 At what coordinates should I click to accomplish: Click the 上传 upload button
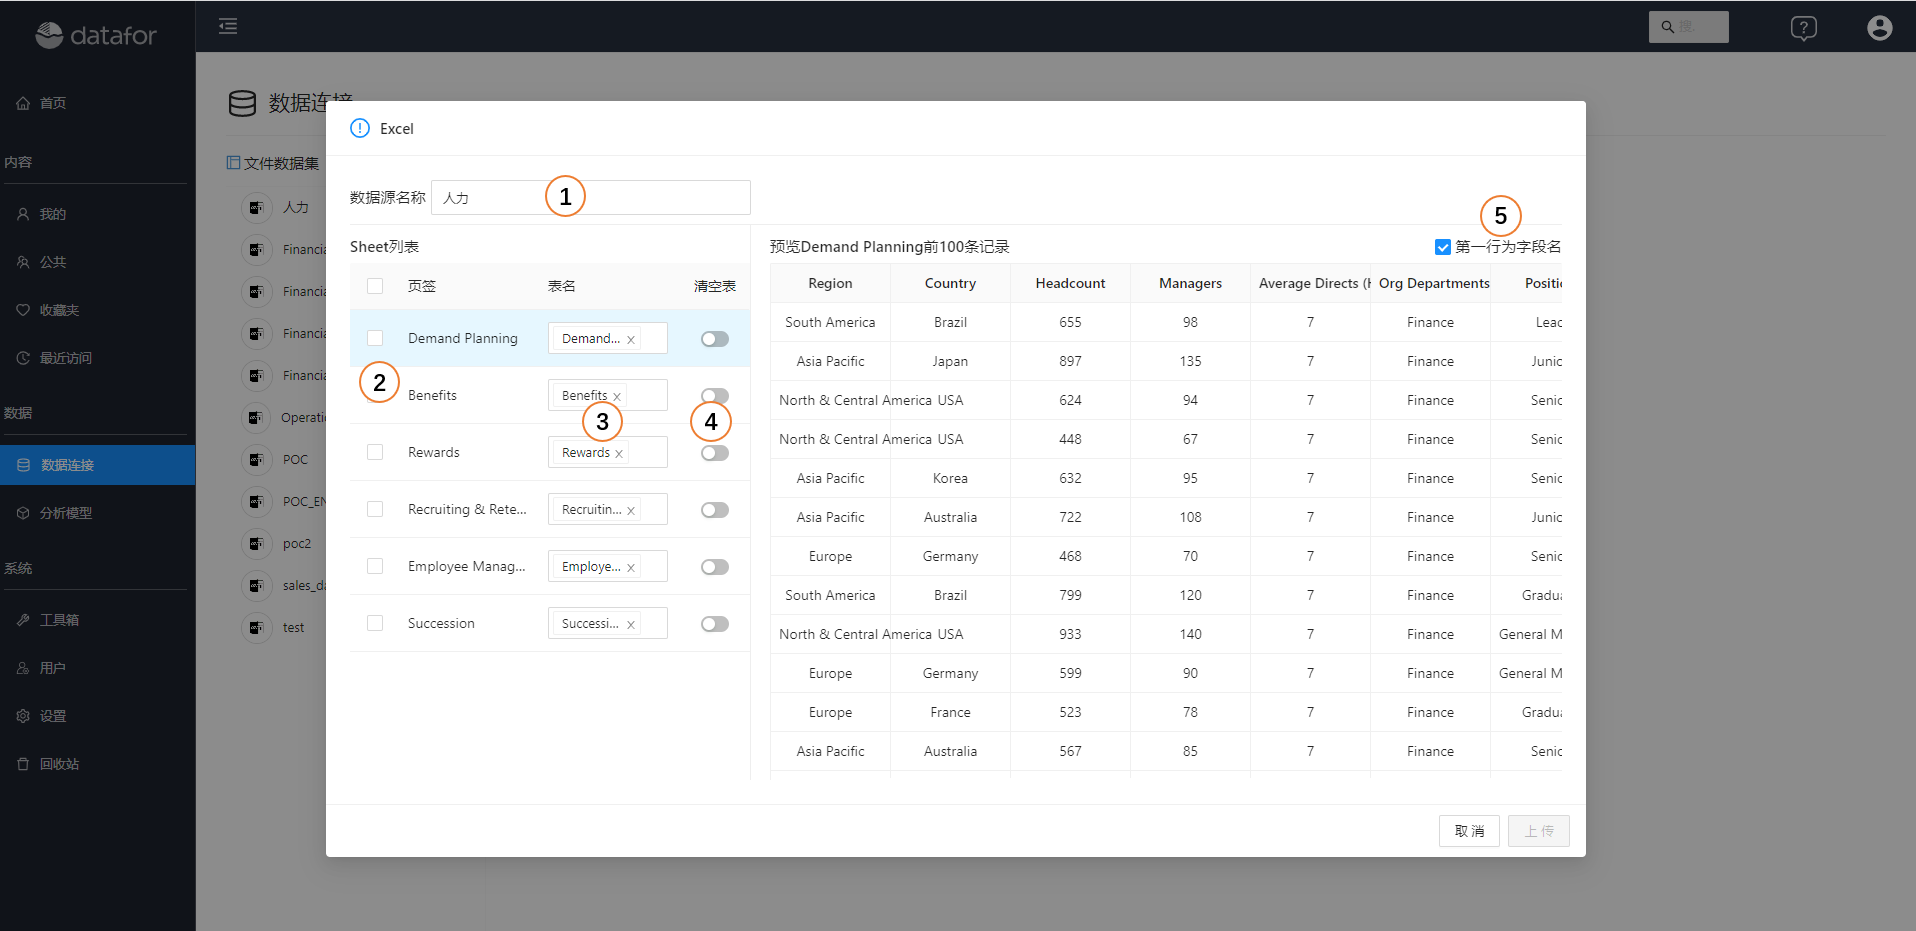1539,831
